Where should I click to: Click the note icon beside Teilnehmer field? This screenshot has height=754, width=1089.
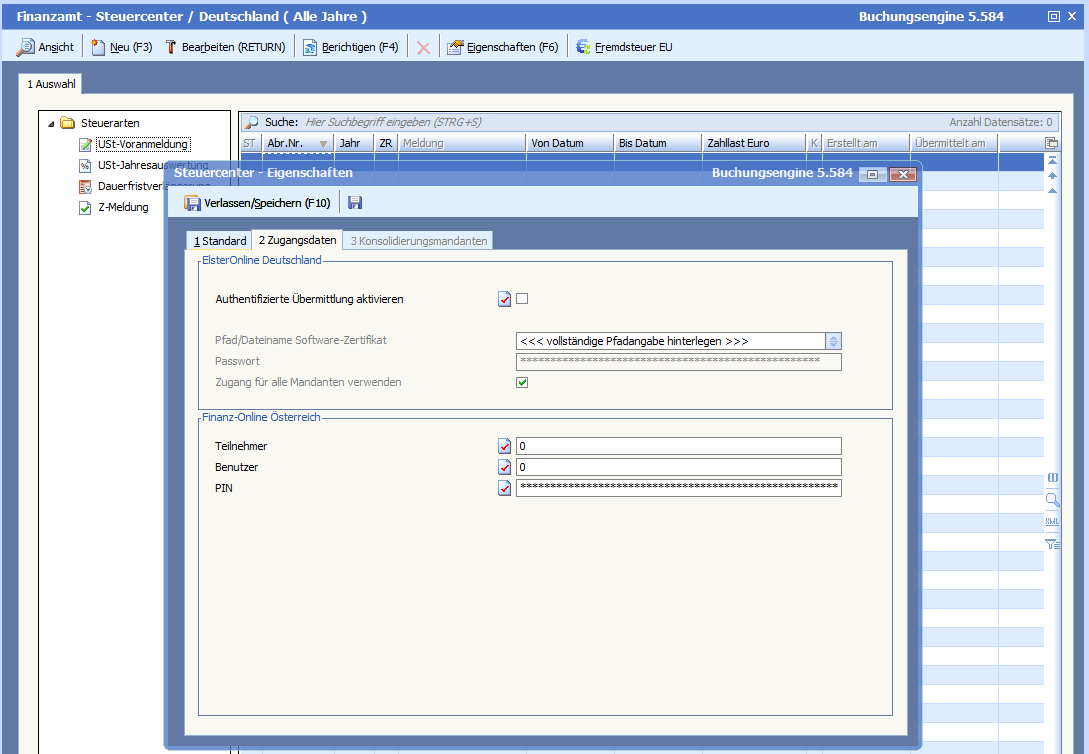point(504,446)
